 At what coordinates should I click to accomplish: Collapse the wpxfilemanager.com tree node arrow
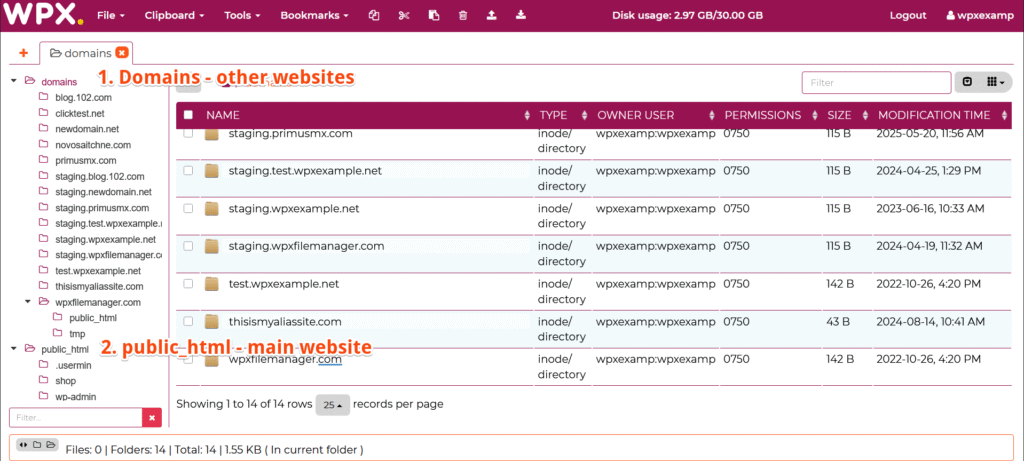(28, 302)
